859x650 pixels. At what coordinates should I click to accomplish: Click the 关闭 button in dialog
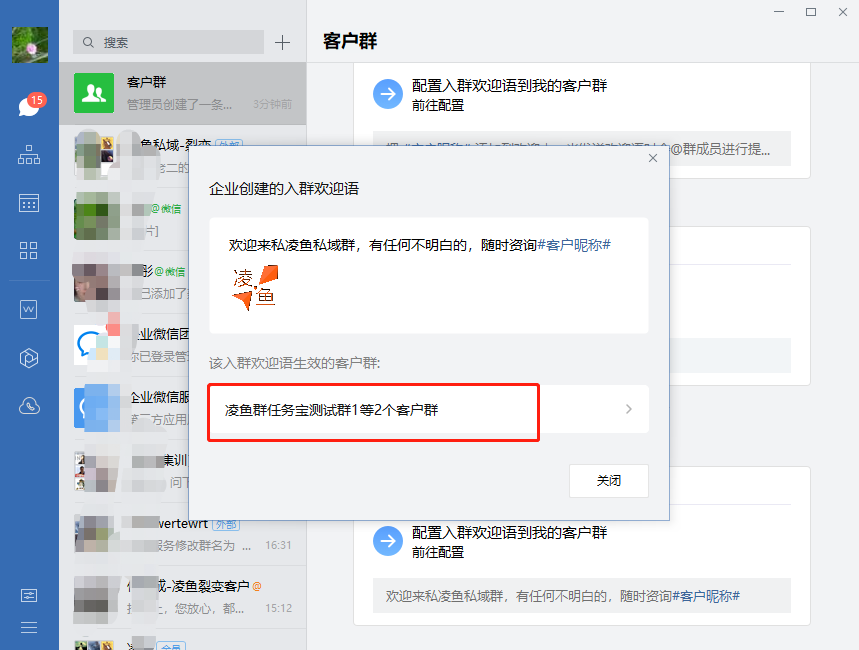pos(608,481)
